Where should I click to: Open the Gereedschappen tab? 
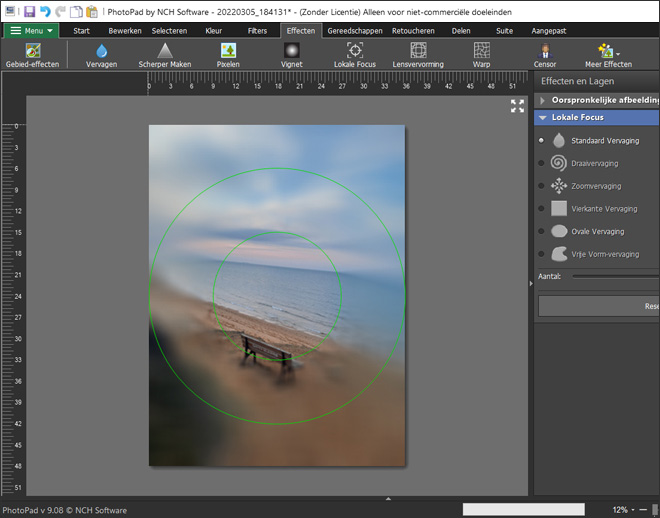click(355, 31)
